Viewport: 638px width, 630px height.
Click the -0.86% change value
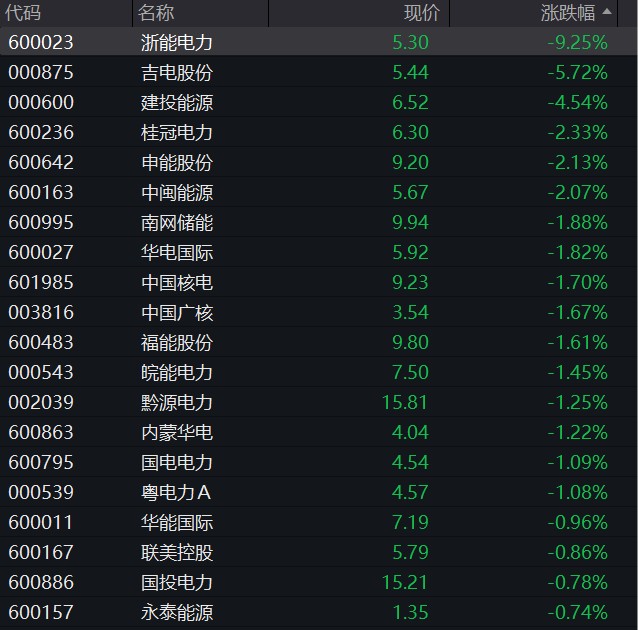(577, 552)
